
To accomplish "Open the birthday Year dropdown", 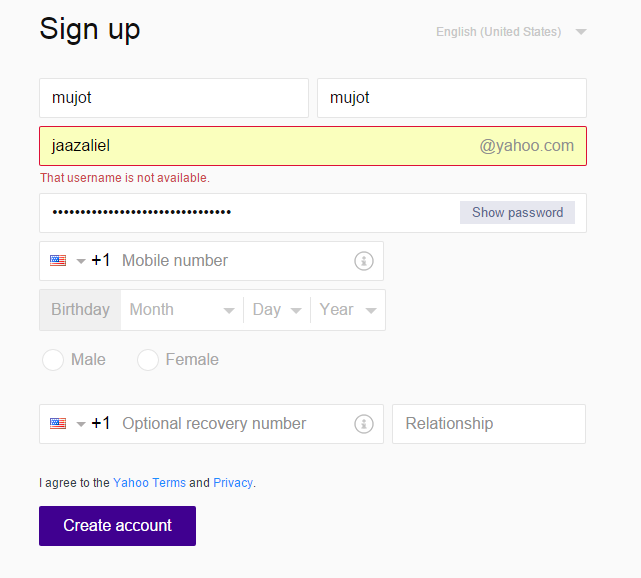I will pos(347,310).
